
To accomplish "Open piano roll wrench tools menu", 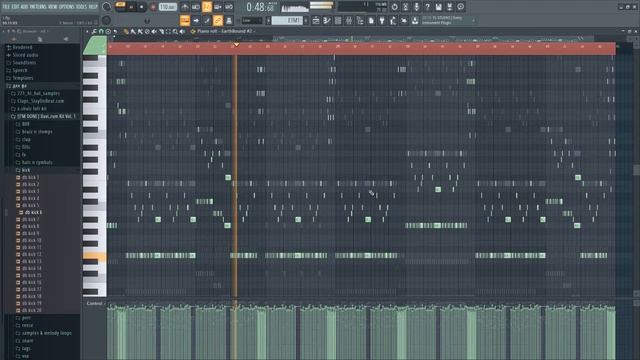I will coord(94,31).
